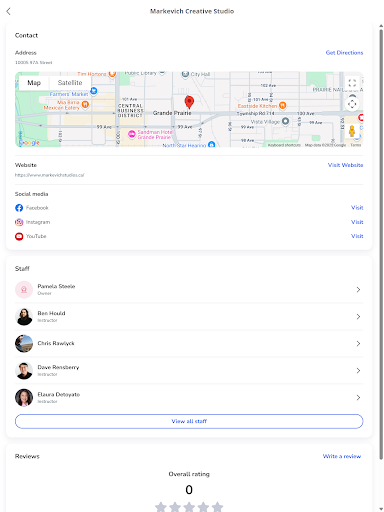Viewport: 384px width, 512px height.
Task: Click the Sandman Hotel map marker
Action: point(132,134)
